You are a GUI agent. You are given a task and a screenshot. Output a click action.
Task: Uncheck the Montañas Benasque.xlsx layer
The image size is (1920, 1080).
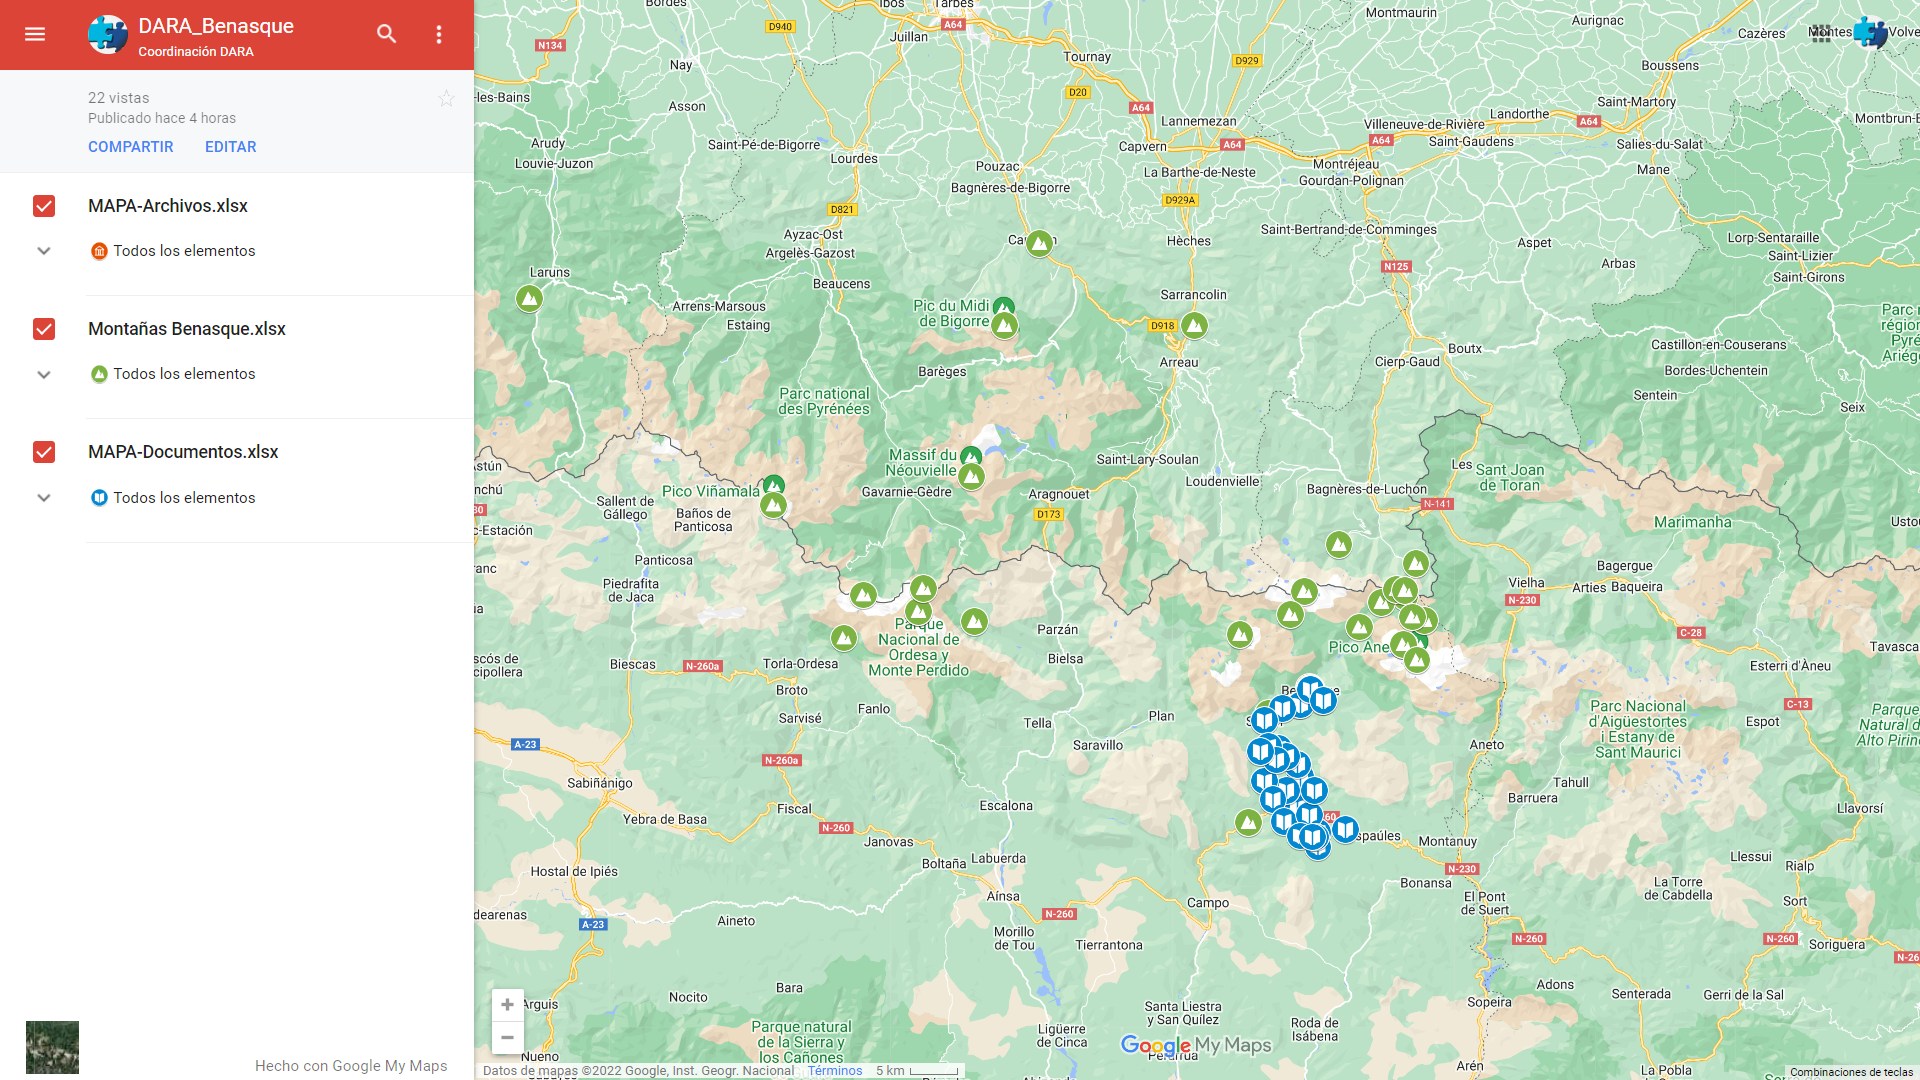tap(44, 329)
